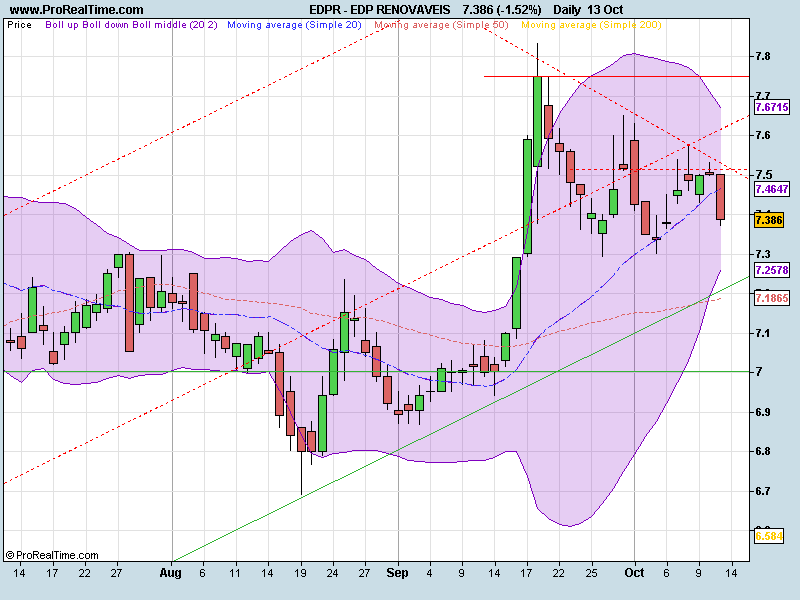
Task: Click the 11 date label on the axis
Action: pos(235,573)
